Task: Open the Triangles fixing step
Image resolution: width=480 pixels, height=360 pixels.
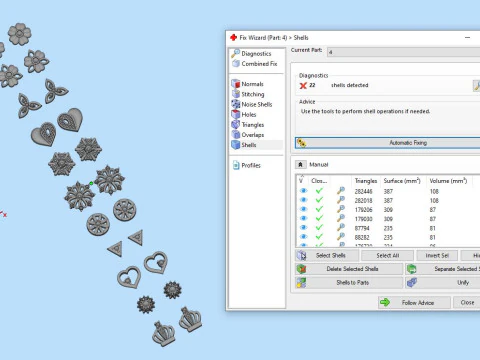Action: [x=248, y=125]
